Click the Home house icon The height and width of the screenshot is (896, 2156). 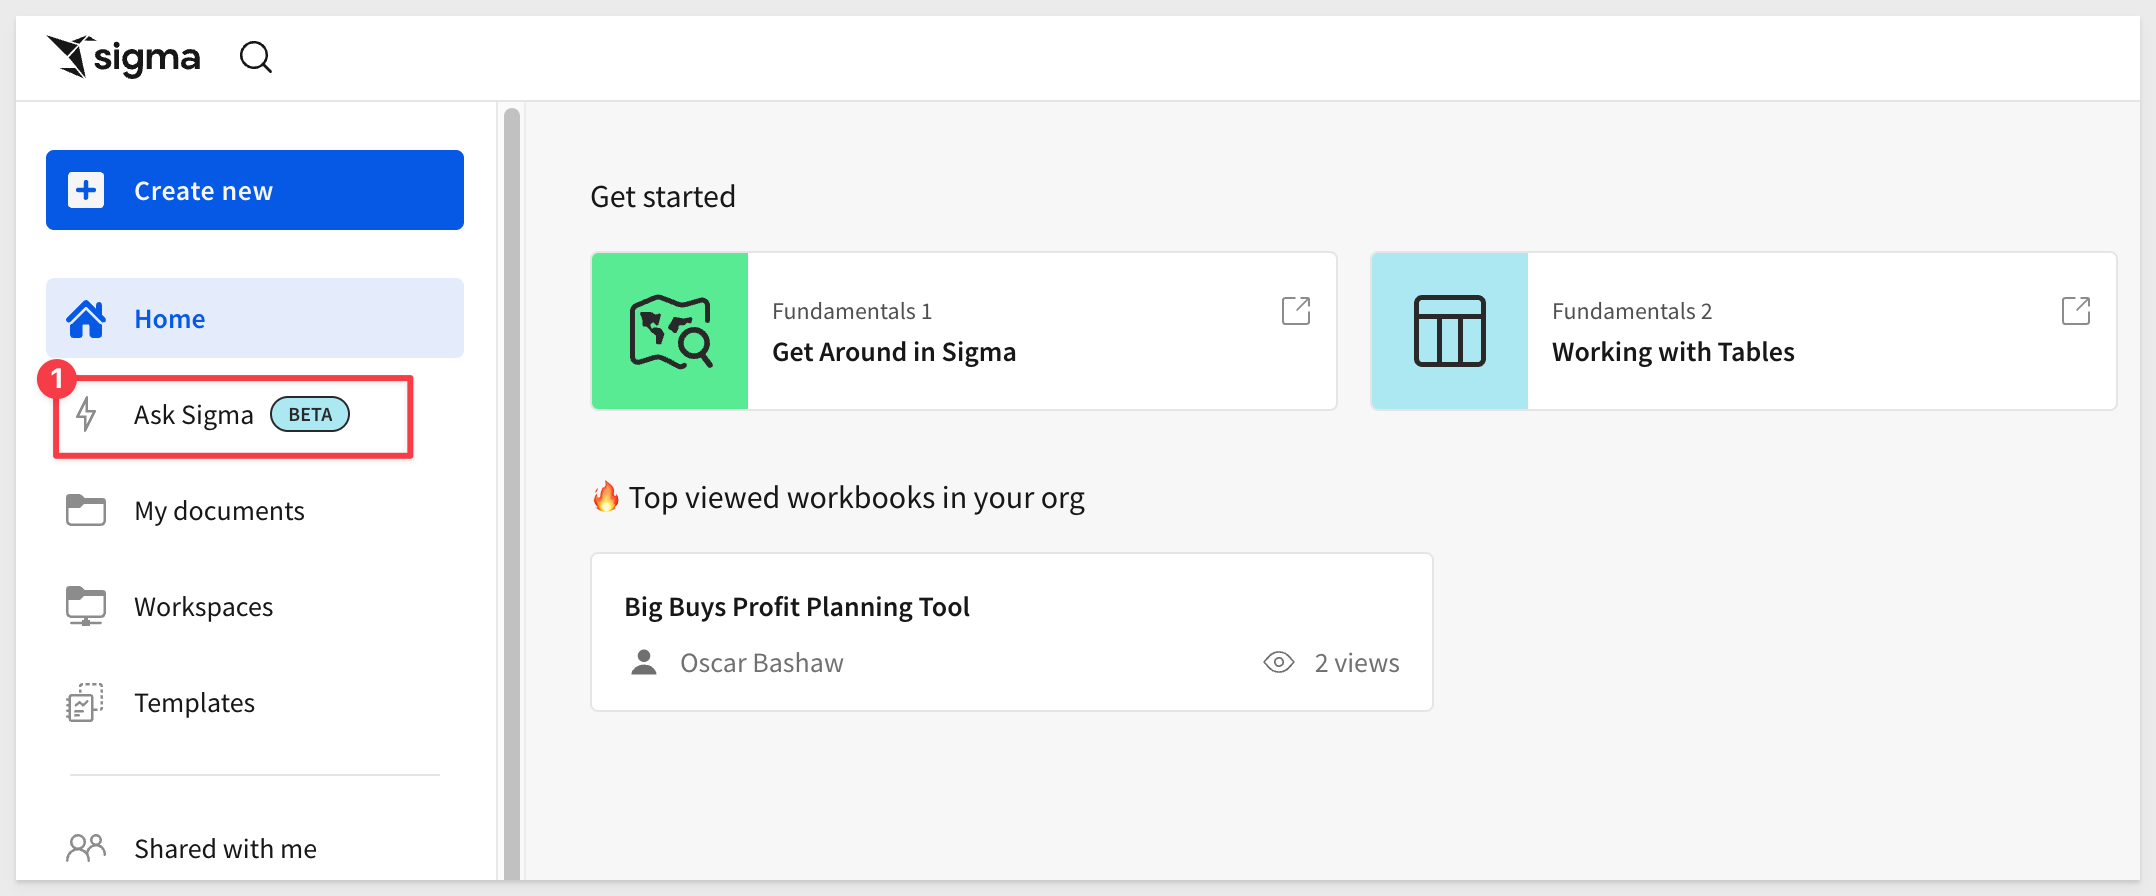click(x=86, y=319)
